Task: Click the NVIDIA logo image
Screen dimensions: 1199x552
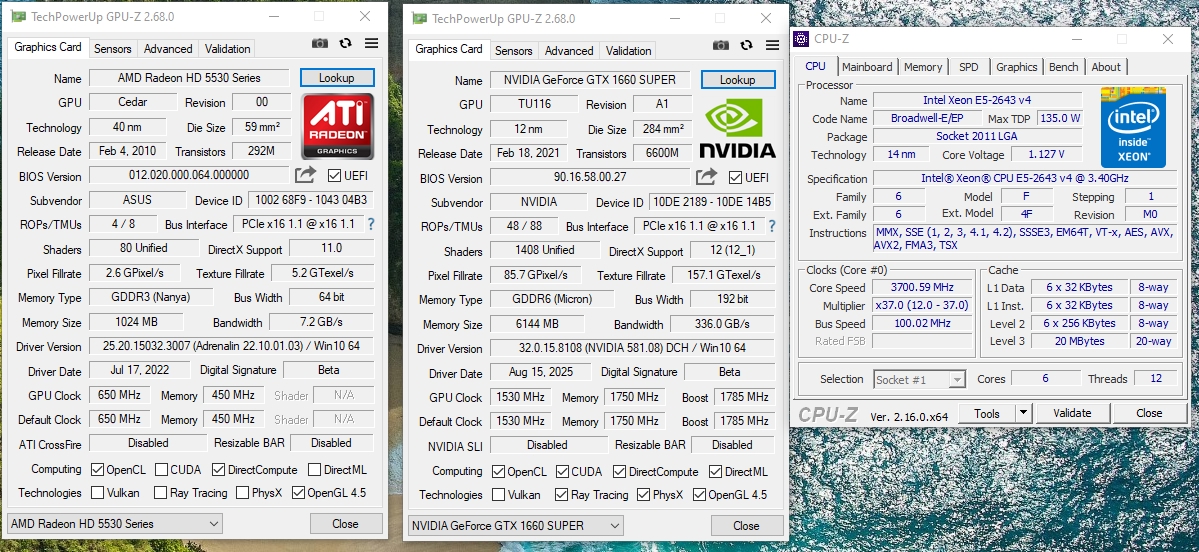Action: point(737,127)
